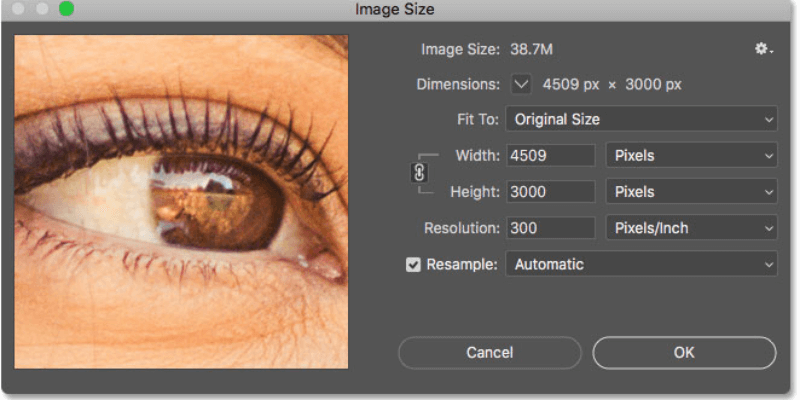
Task: Click the Height value field
Action: pyautogui.click(x=550, y=191)
